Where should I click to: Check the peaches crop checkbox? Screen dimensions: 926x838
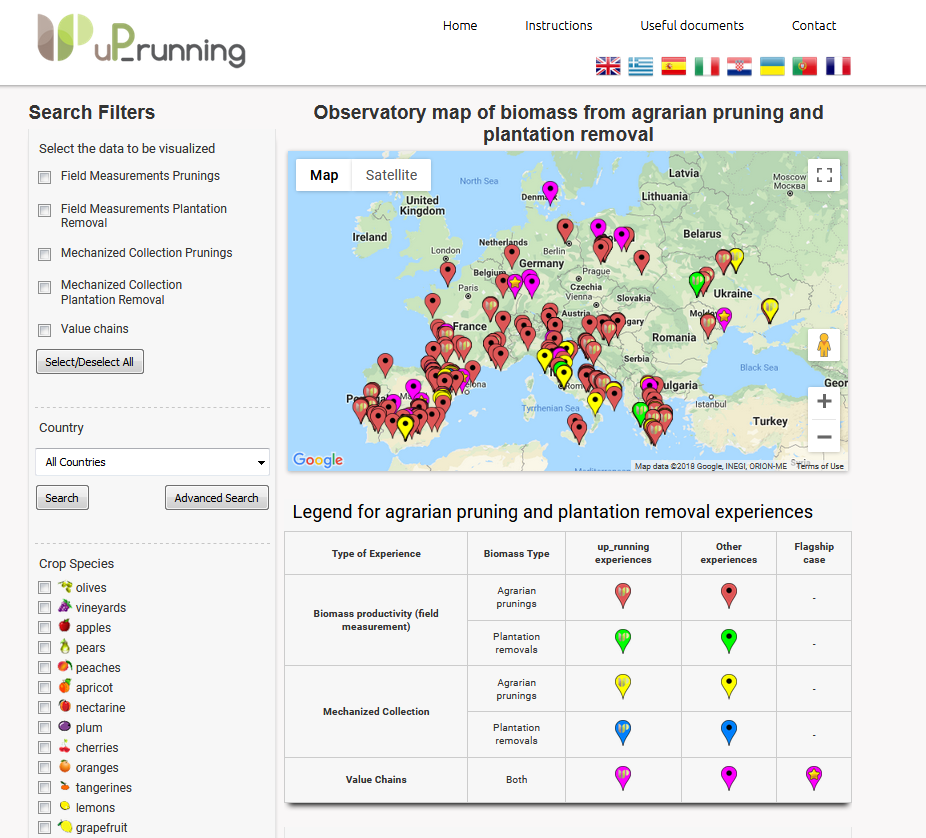(x=44, y=668)
